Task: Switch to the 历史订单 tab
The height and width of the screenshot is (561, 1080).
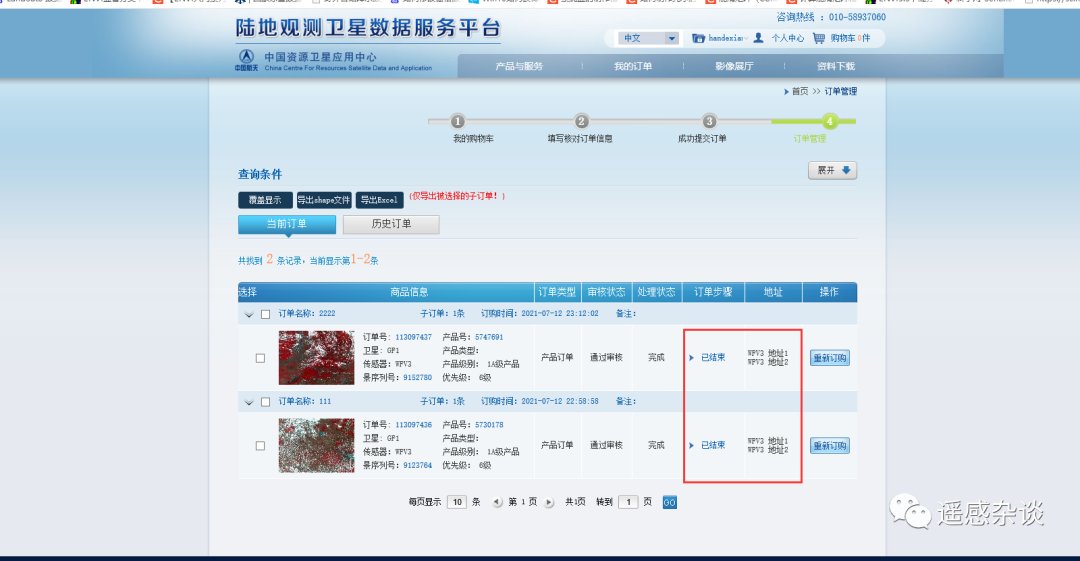Action: (391, 224)
